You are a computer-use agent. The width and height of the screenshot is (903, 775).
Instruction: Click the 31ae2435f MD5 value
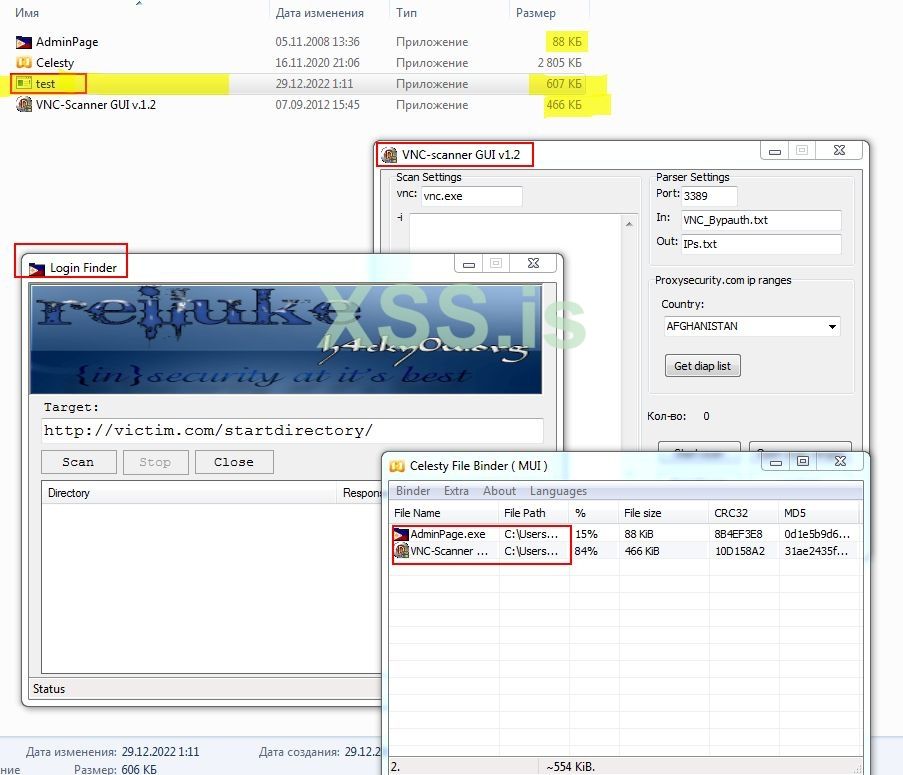click(816, 552)
